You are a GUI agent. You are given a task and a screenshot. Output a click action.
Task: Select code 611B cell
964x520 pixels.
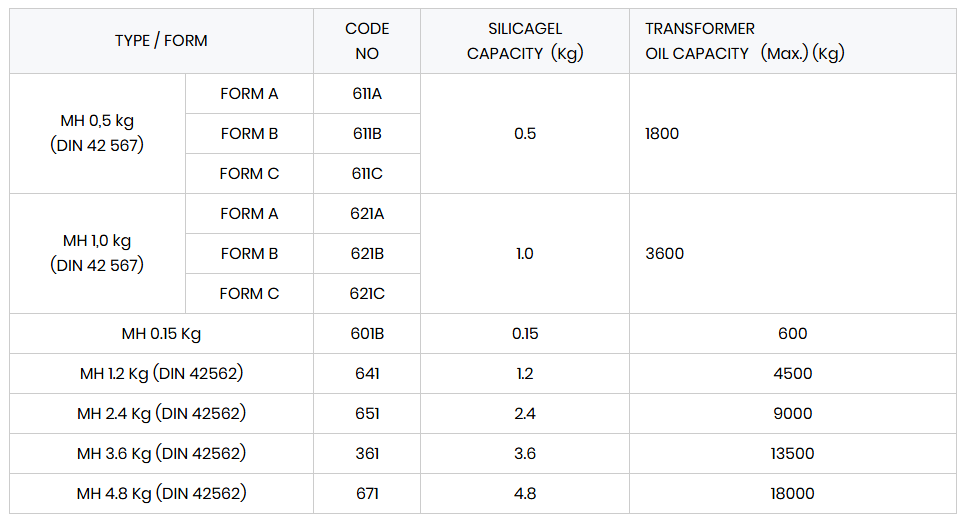[x=367, y=133]
